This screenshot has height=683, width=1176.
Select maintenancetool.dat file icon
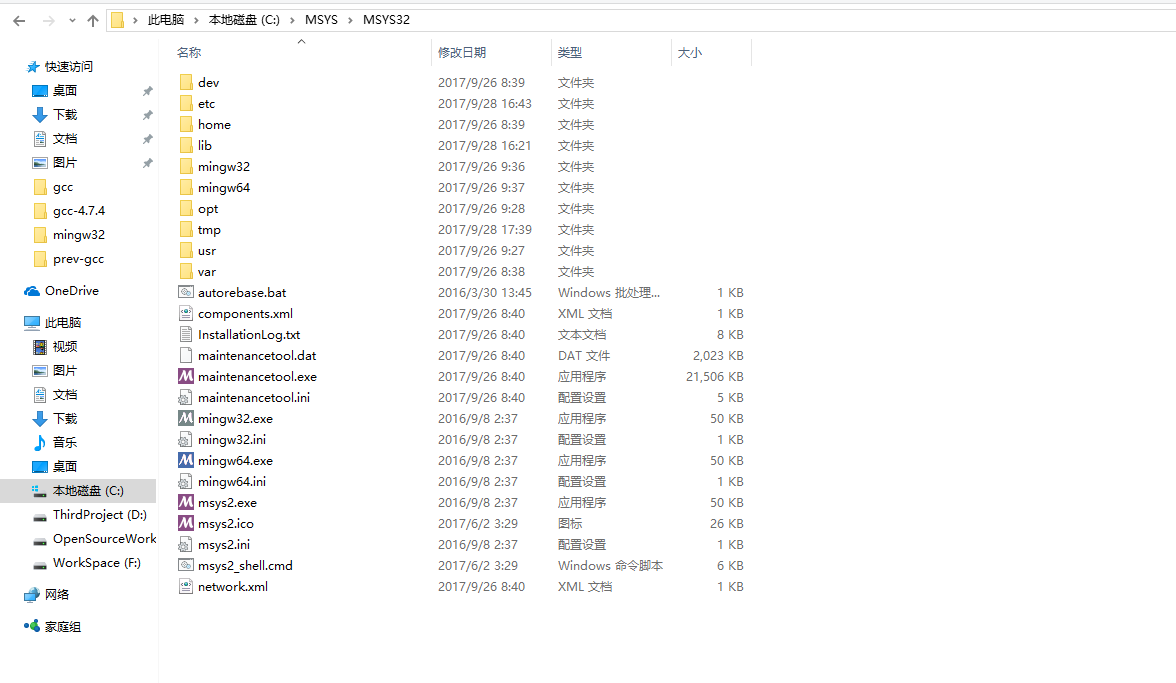tap(186, 355)
